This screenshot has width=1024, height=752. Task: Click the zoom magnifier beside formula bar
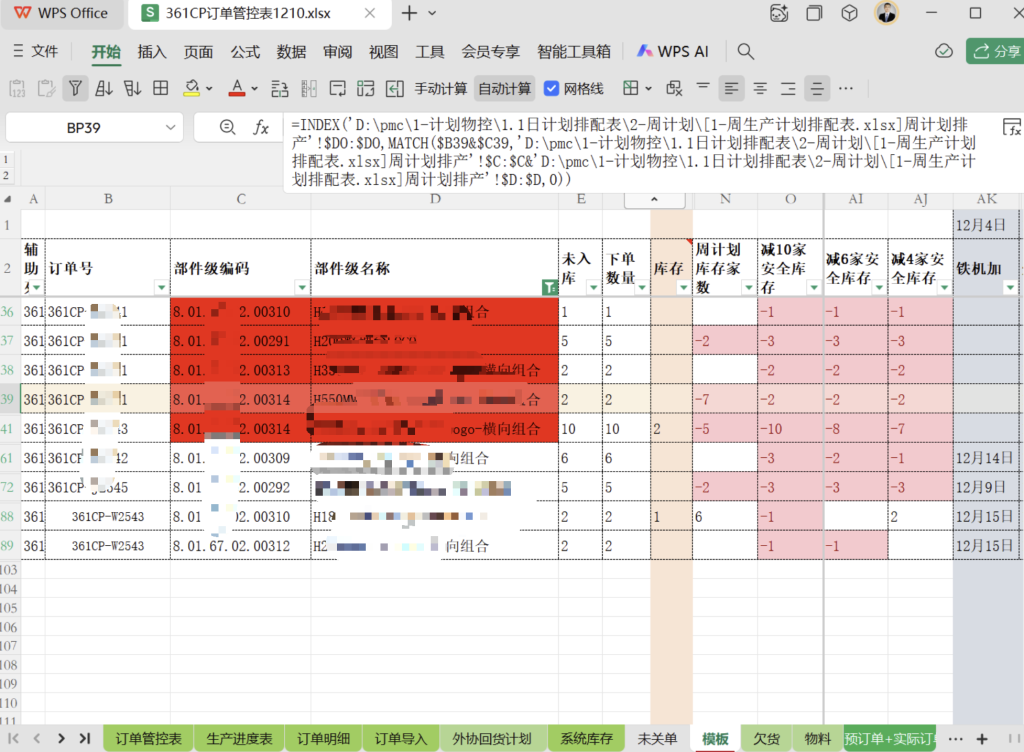click(x=227, y=127)
